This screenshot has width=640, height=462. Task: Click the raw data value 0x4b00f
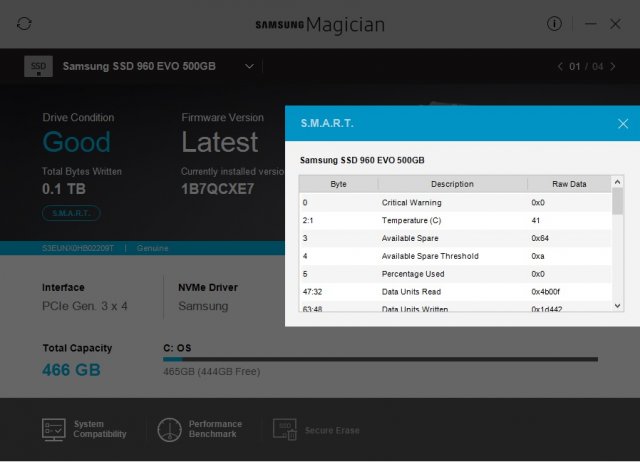(x=545, y=292)
